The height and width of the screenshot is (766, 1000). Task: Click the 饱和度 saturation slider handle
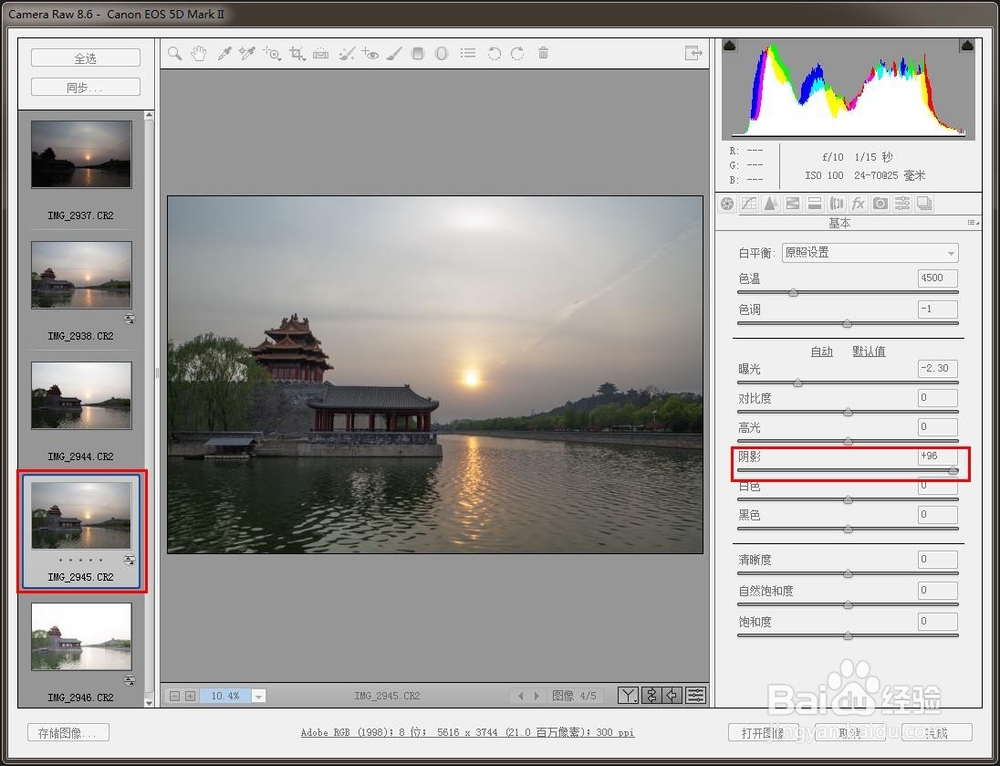coord(848,635)
